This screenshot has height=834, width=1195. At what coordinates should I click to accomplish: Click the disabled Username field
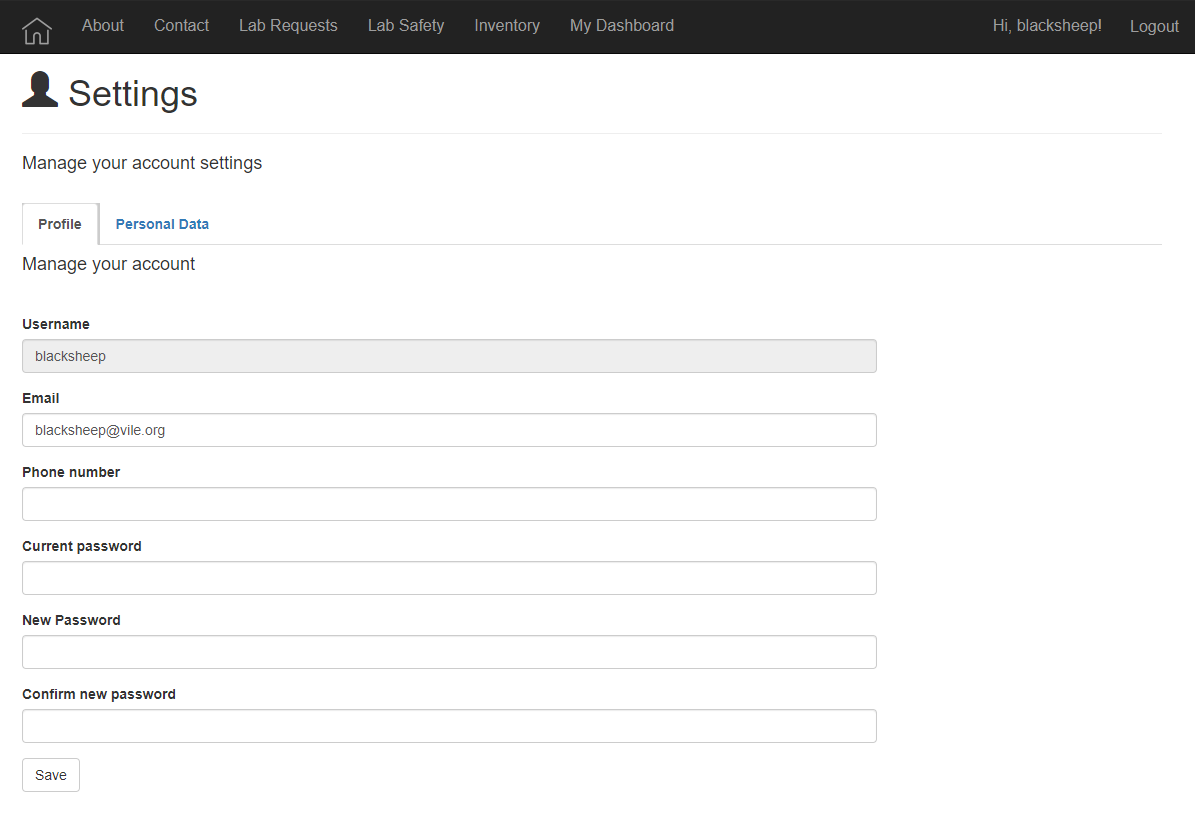click(x=449, y=356)
